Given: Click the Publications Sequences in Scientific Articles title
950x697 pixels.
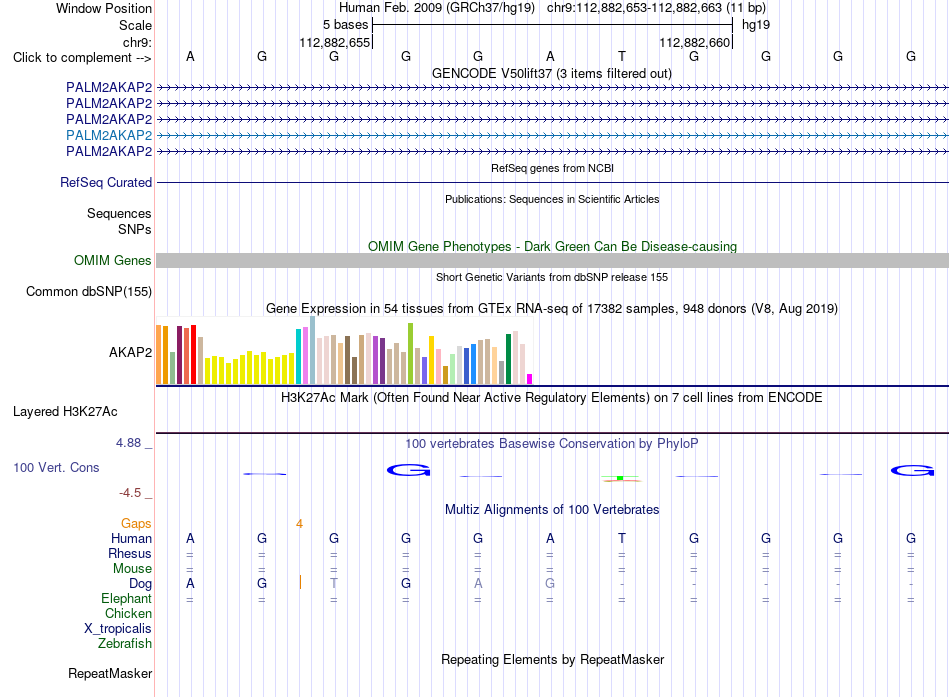Looking at the screenshot, I should [x=552, y=199].
